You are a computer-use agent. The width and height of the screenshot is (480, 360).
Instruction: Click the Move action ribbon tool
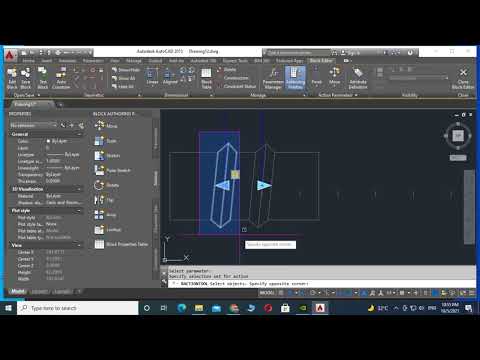click(334, 77)
